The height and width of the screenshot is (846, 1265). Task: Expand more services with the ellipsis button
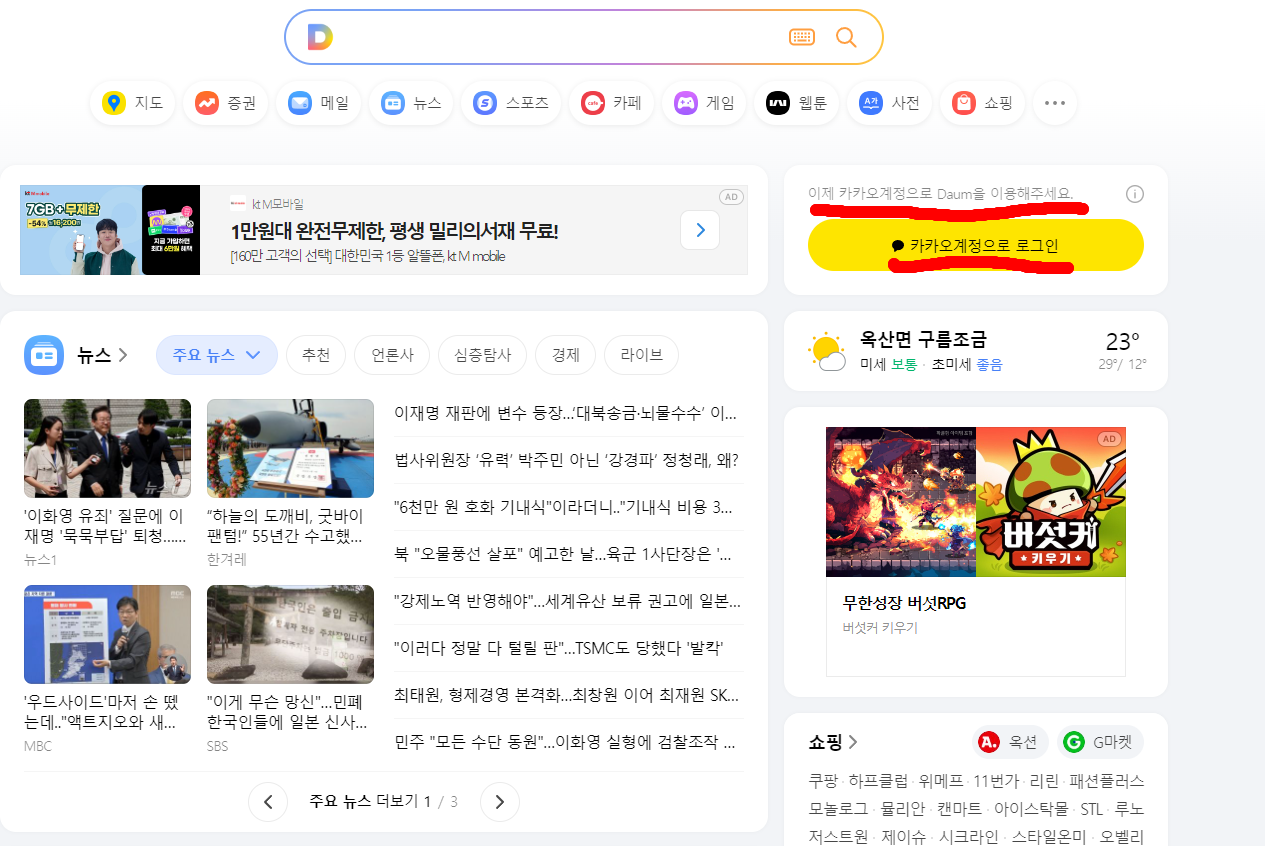(x=1054, y=102)
